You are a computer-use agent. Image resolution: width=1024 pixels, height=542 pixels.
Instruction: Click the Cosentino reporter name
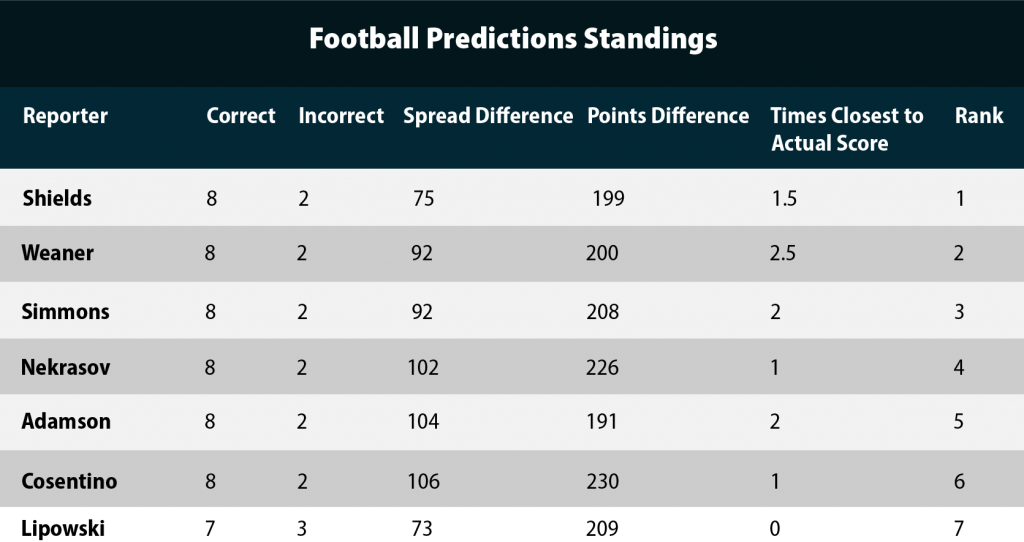(x=69, y=481)
